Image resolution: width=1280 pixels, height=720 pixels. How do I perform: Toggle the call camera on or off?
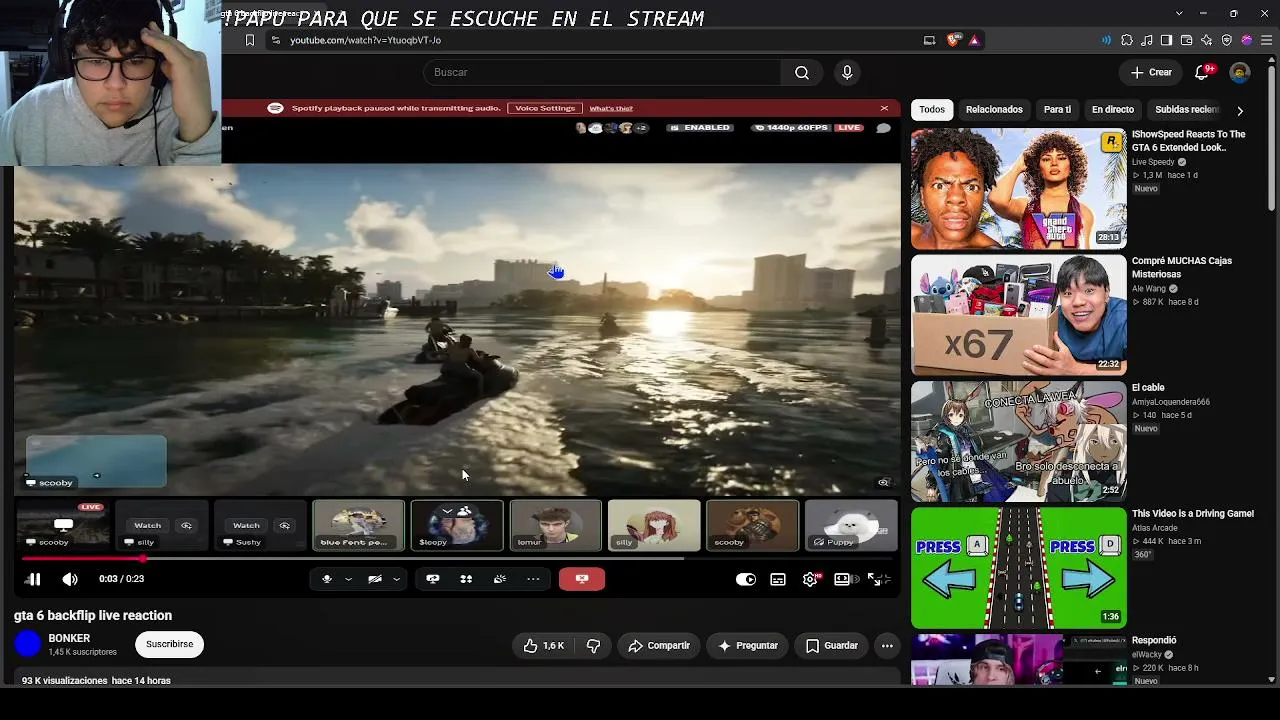point(375,579)
